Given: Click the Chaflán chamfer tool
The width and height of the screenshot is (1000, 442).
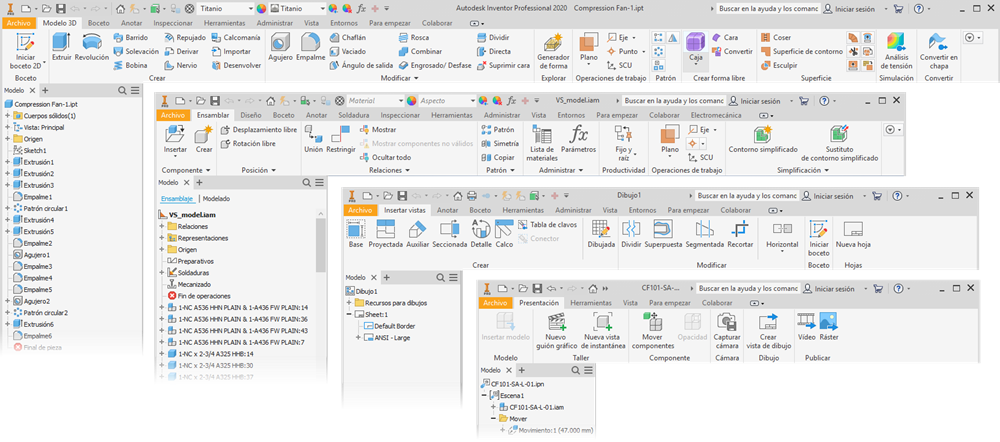Looking at the screenshot, I should [x=348, y=38].
